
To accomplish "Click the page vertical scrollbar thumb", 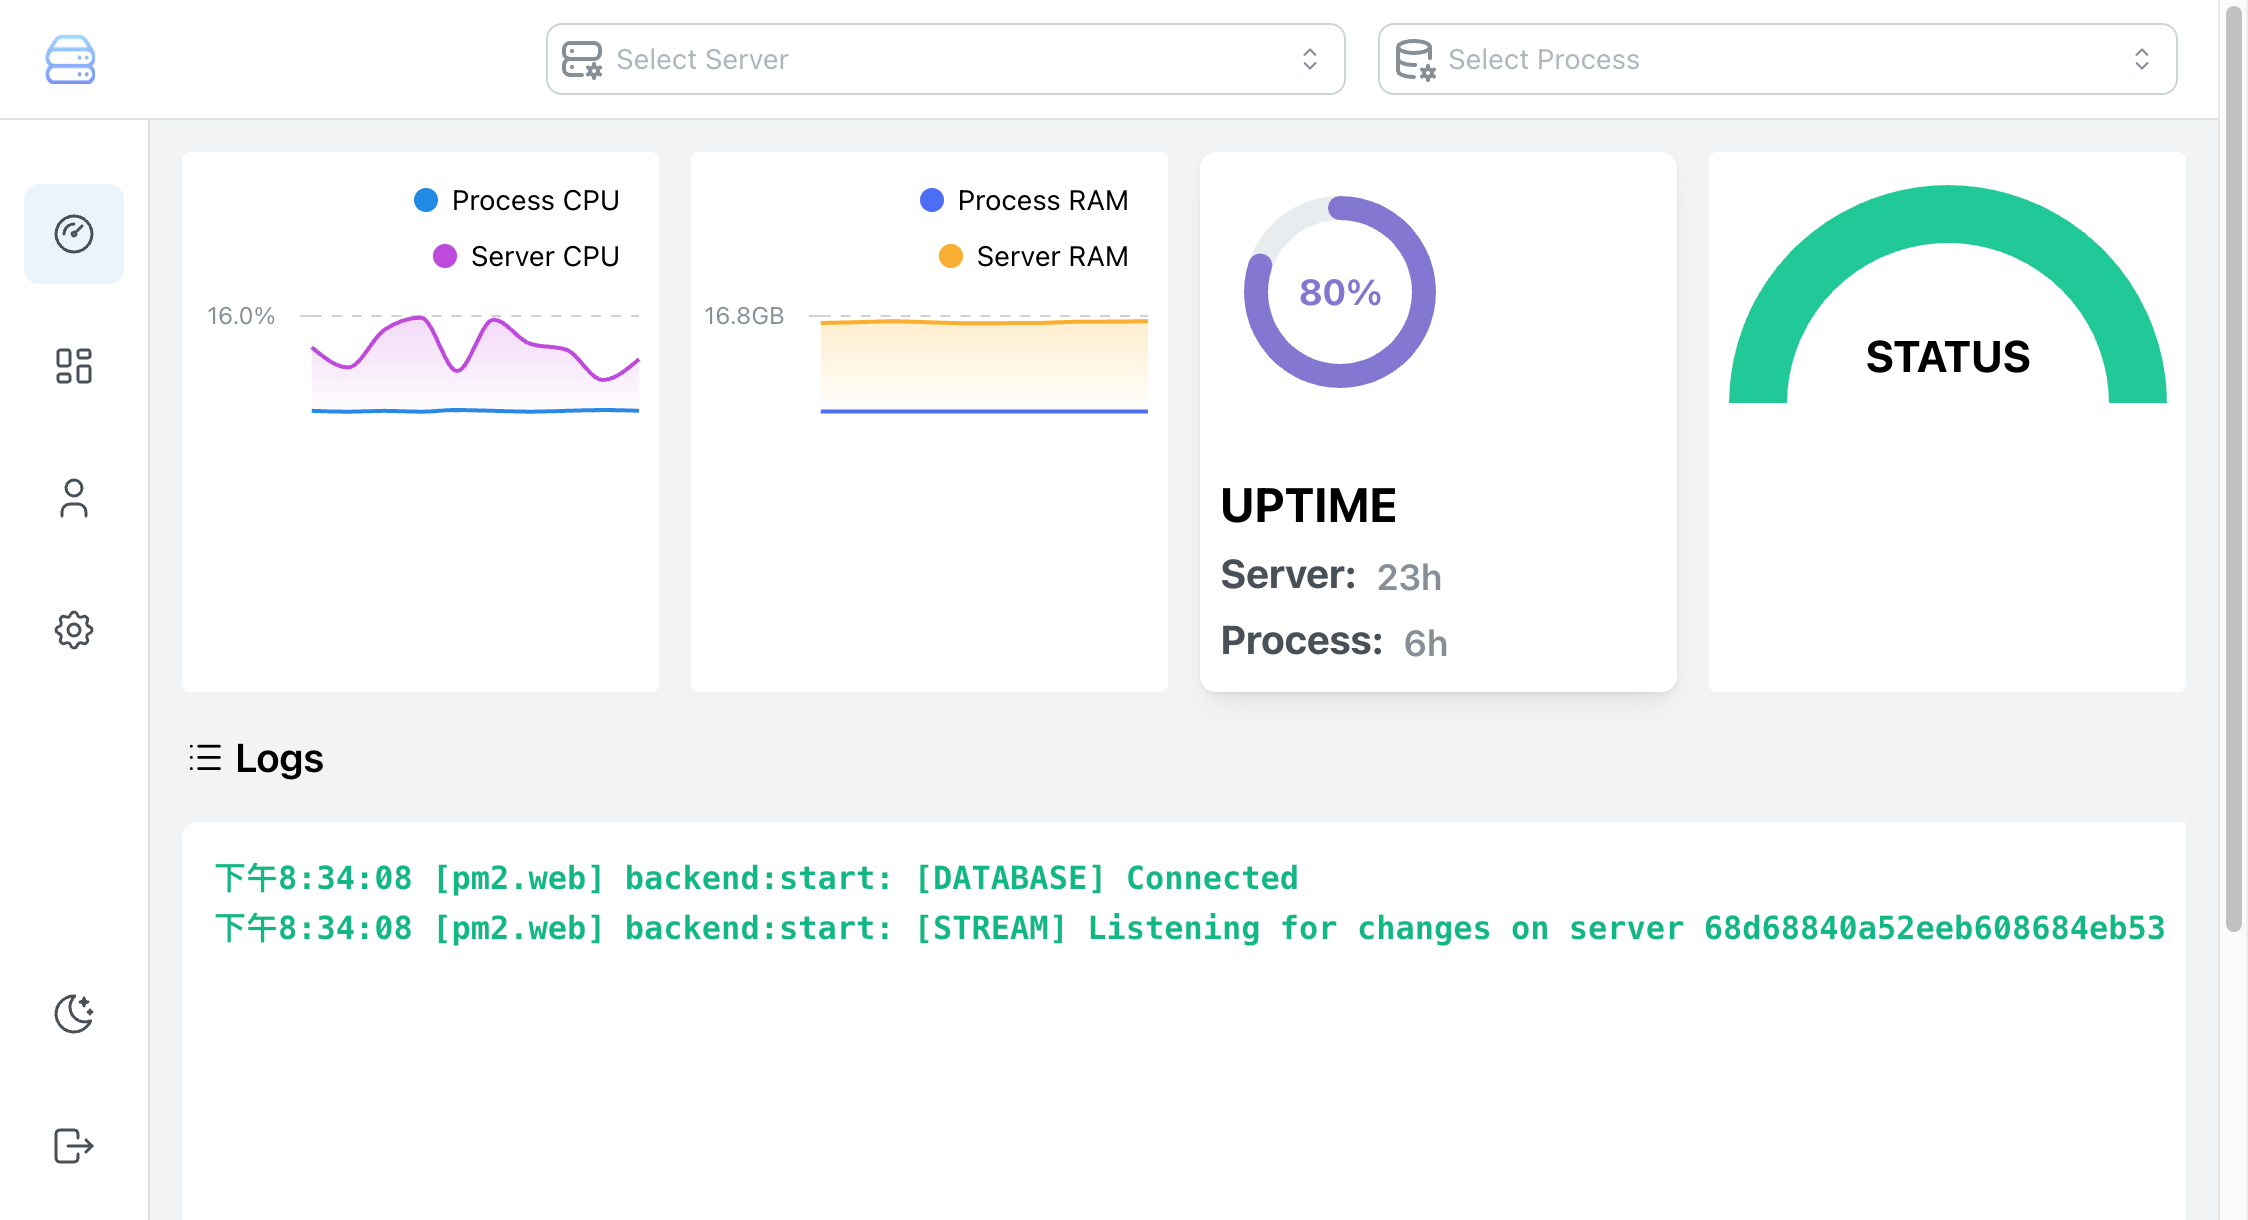I will click(2234, 468).
